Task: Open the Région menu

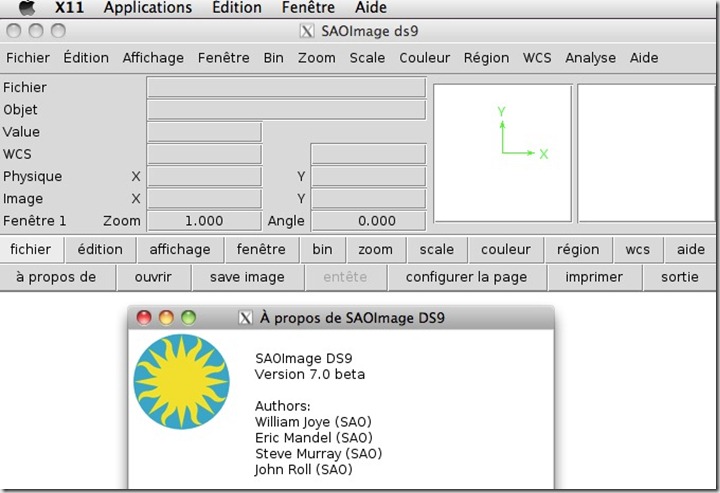Action: 486,58
